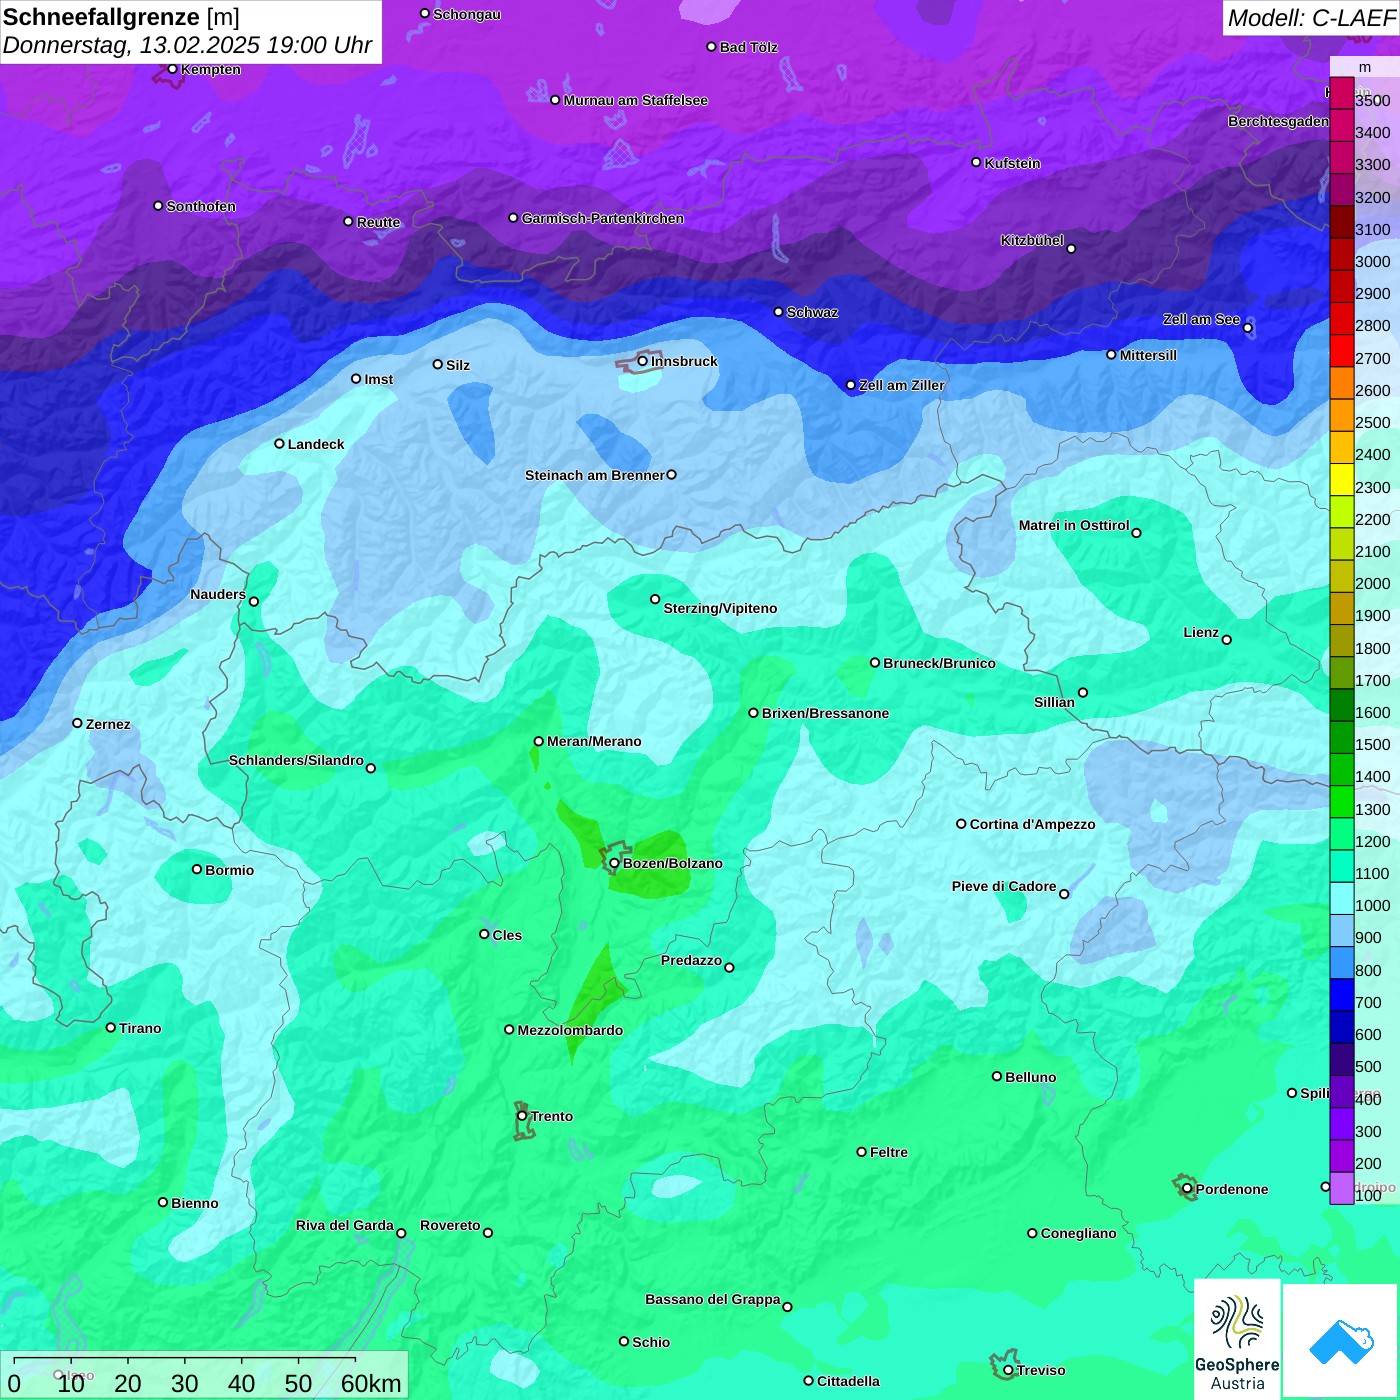
Task: Click the Sillian location dot
Action: click(x=1083, y=692)
